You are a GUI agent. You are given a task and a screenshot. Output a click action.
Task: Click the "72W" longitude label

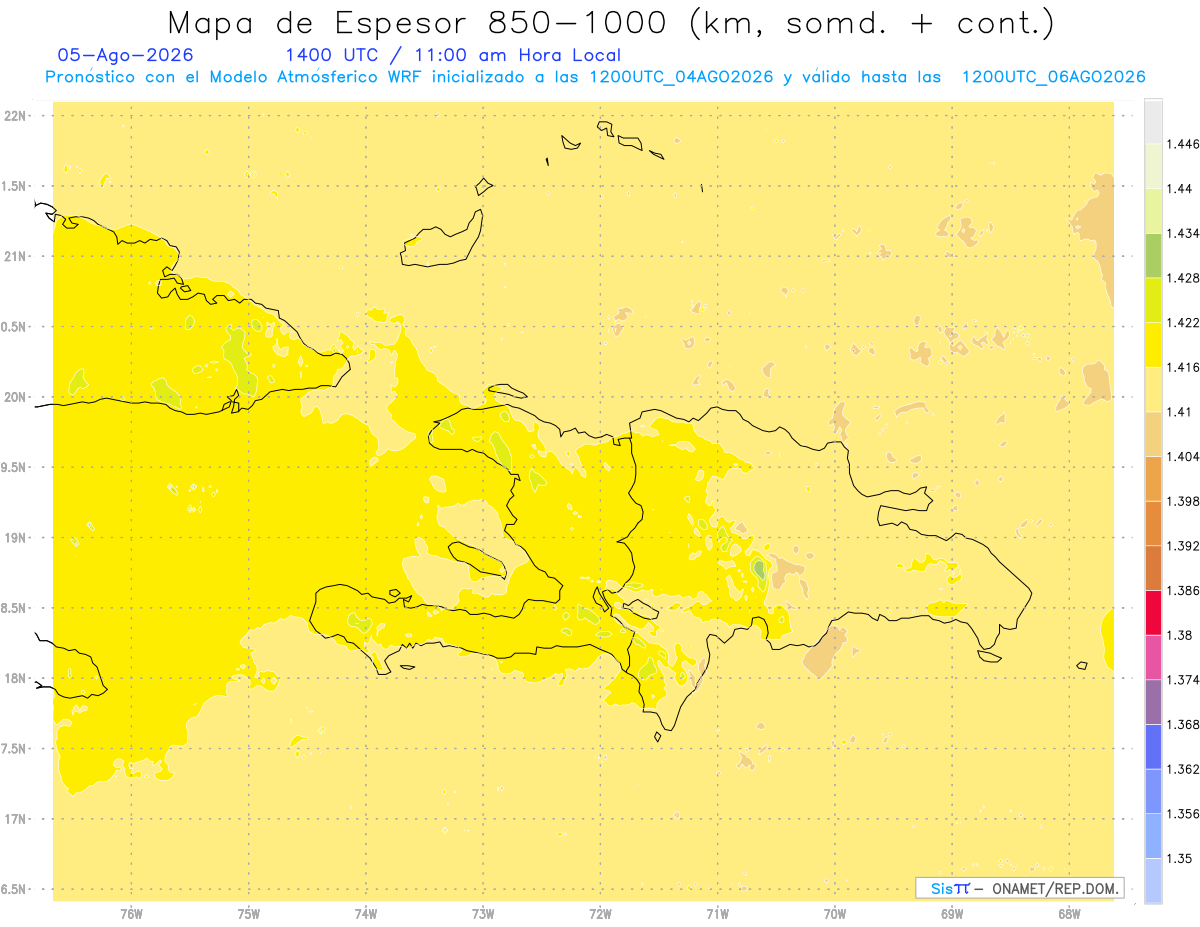(600, 914)
